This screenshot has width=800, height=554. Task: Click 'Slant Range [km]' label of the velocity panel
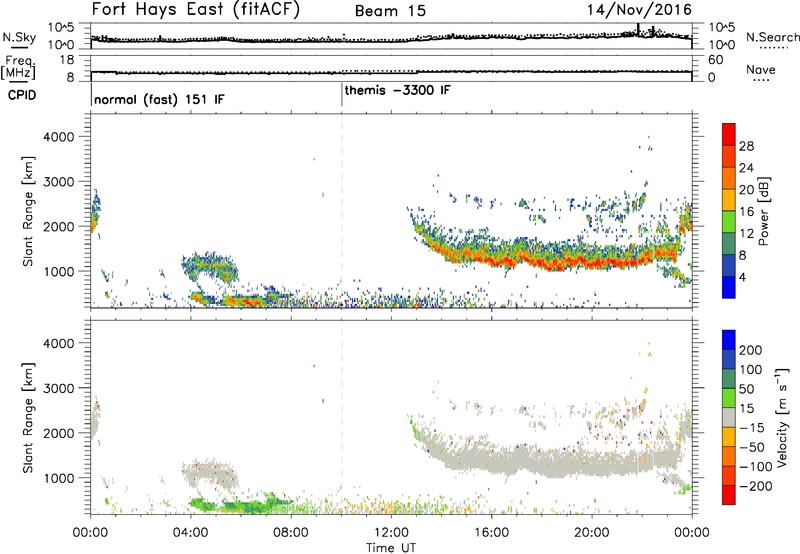(28, 418)
